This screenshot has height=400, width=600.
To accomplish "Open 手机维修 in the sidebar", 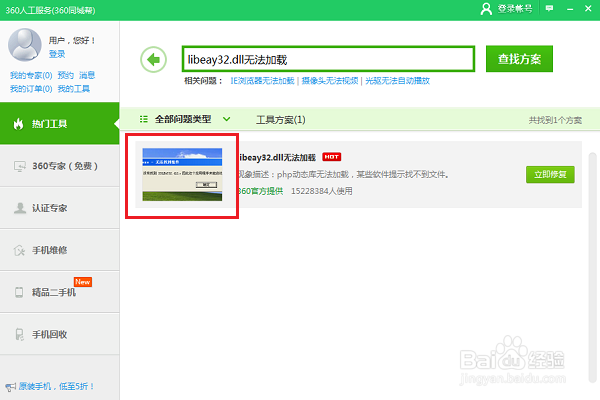I will [60, 250].
